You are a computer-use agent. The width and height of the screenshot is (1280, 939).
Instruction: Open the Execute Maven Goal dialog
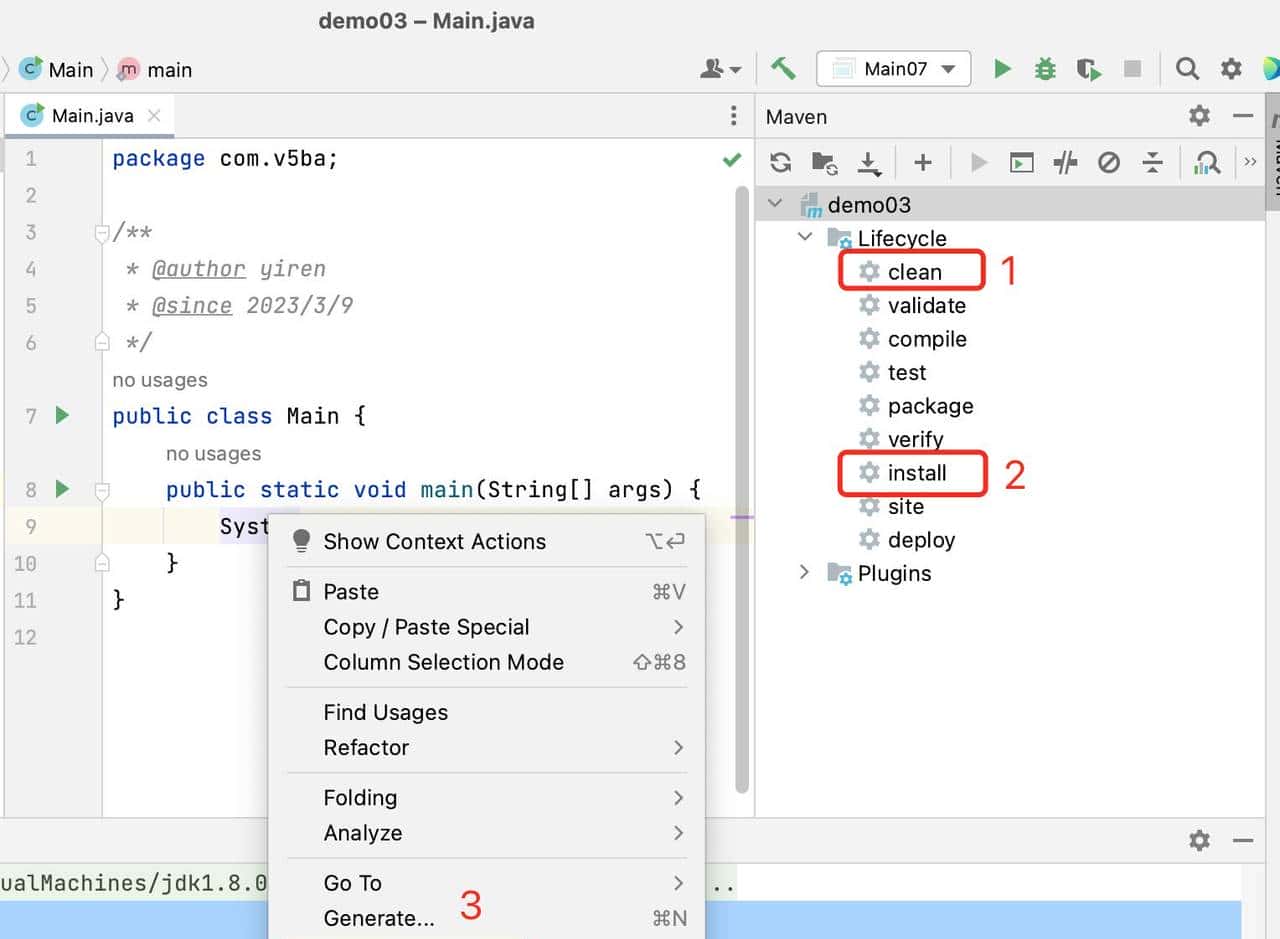pos(1021,163)
